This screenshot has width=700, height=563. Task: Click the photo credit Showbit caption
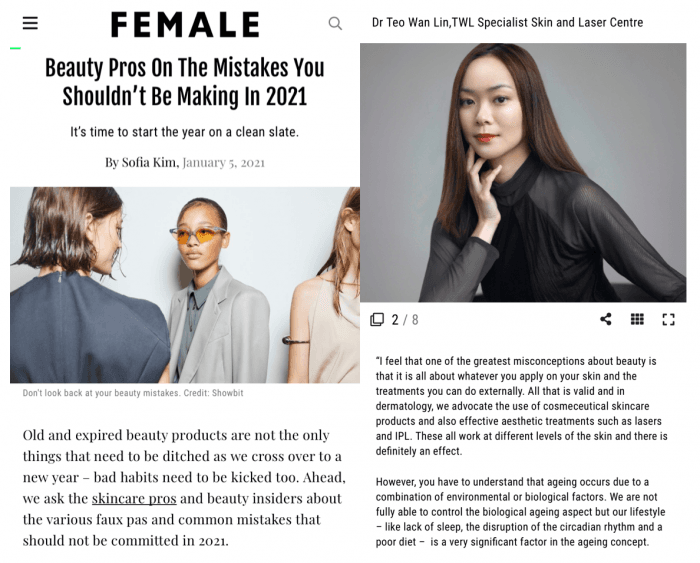(x=133, y=393)
